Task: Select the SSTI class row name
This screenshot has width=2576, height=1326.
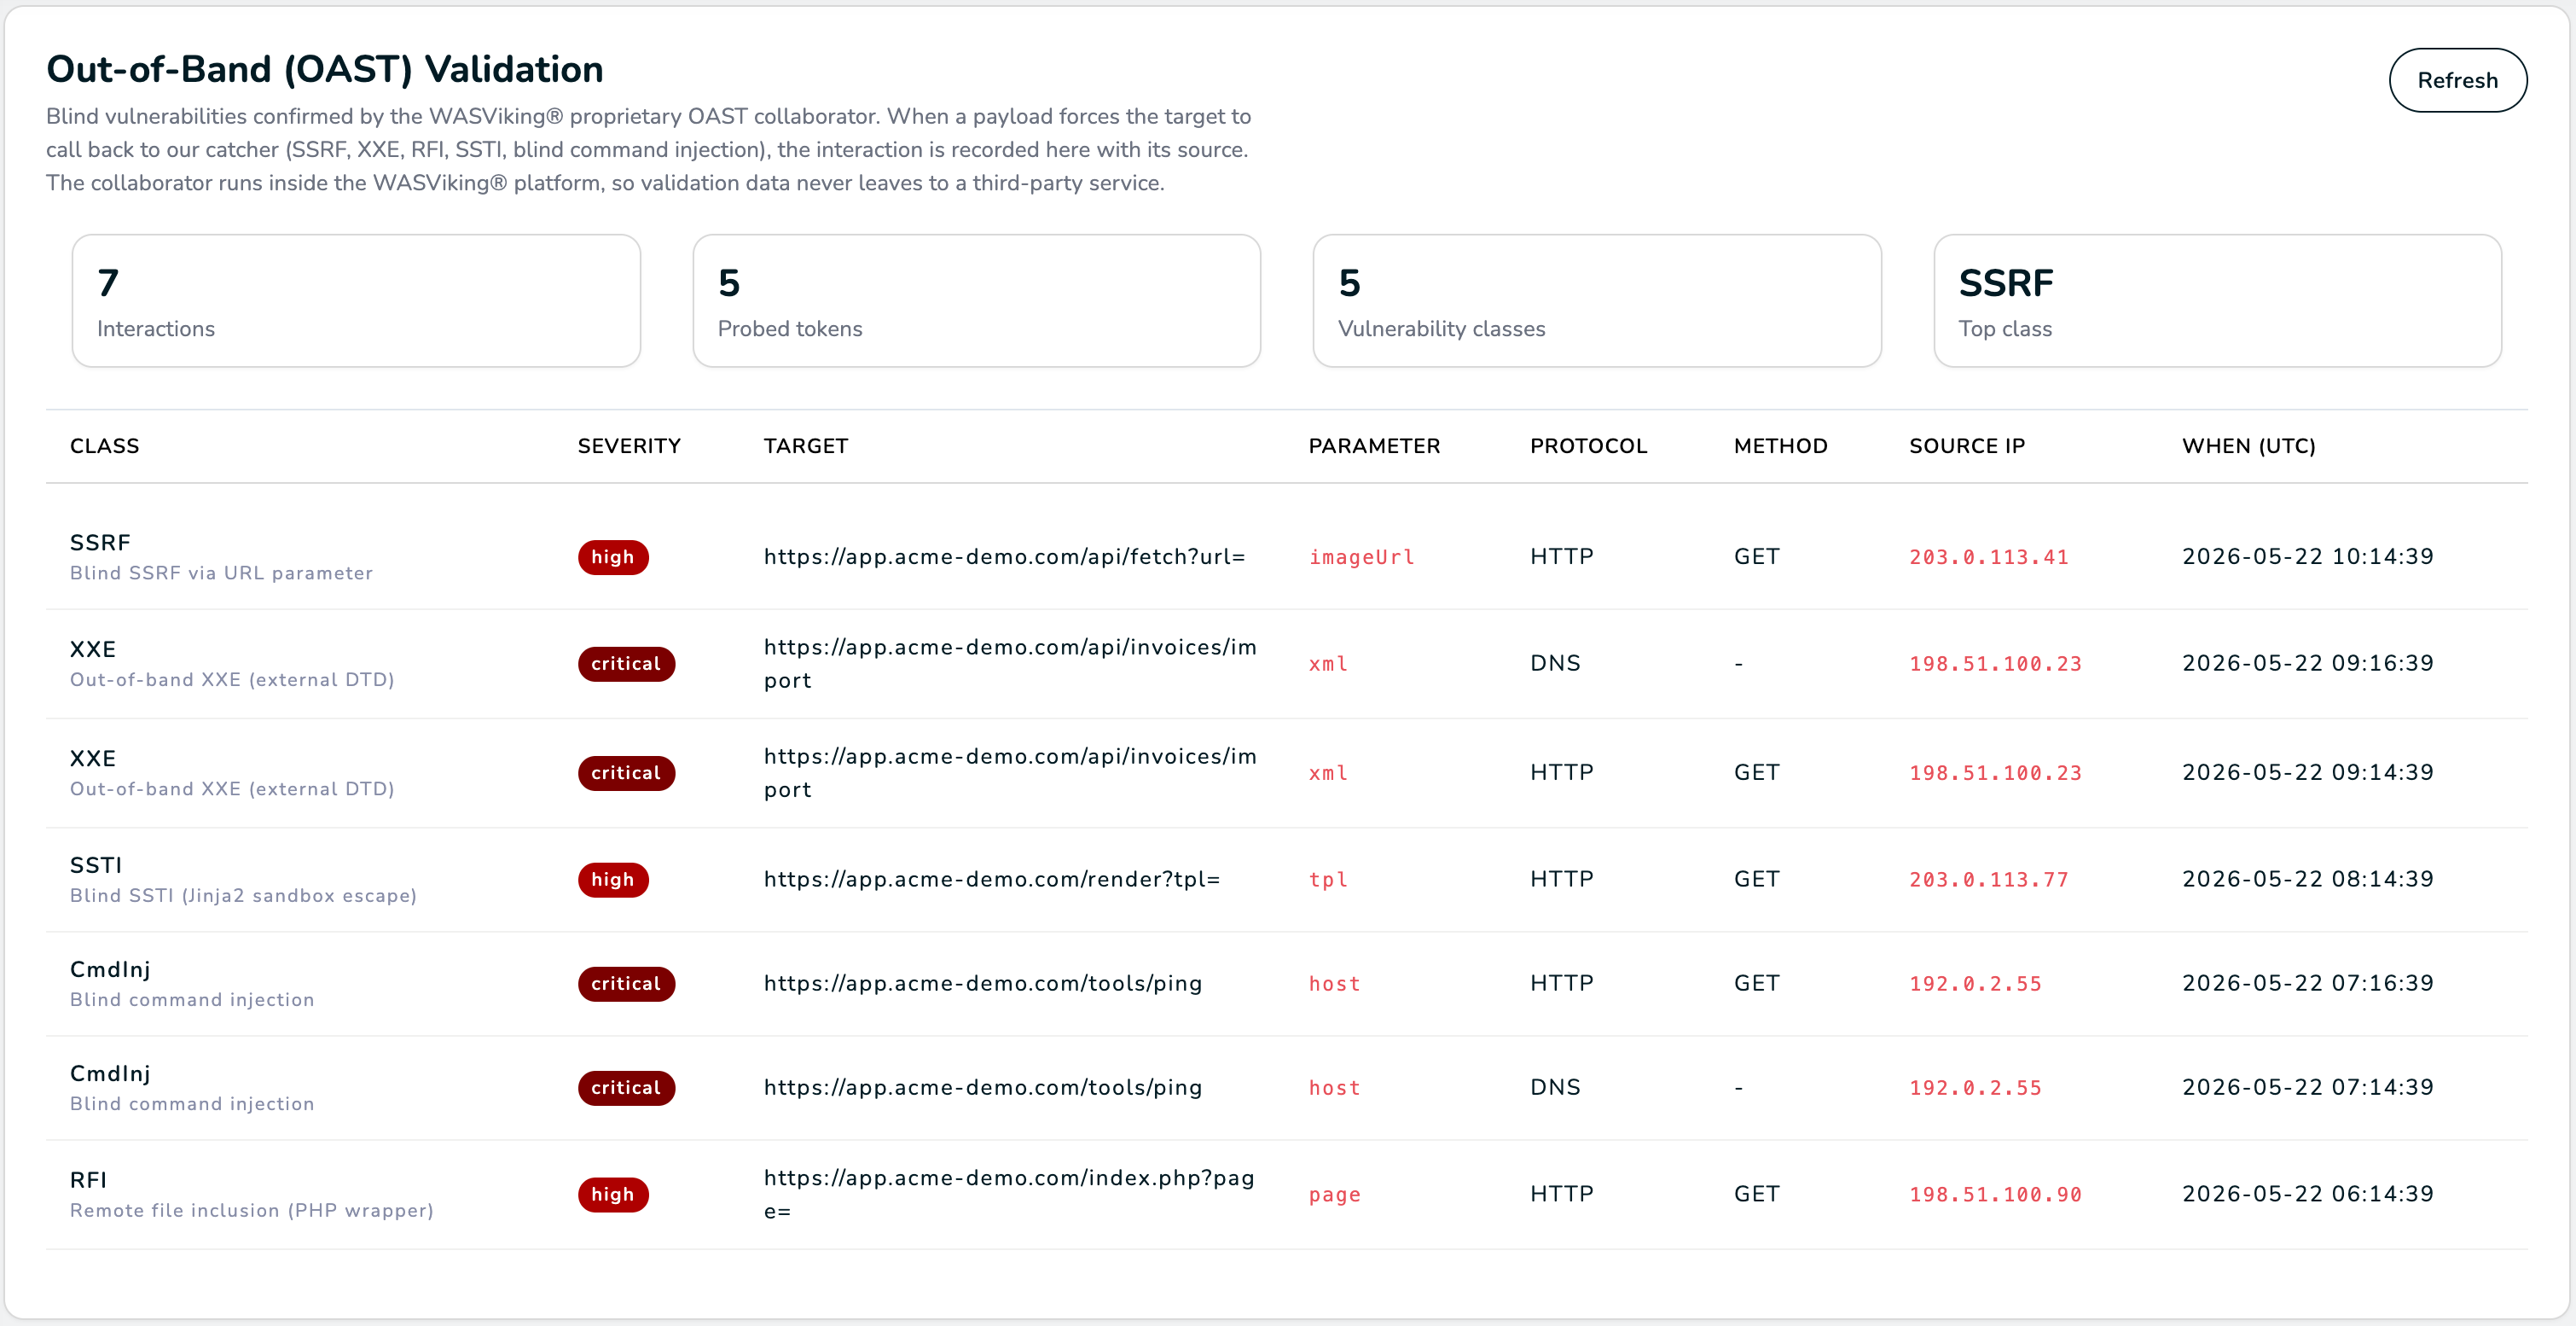Action: [96, 866]
